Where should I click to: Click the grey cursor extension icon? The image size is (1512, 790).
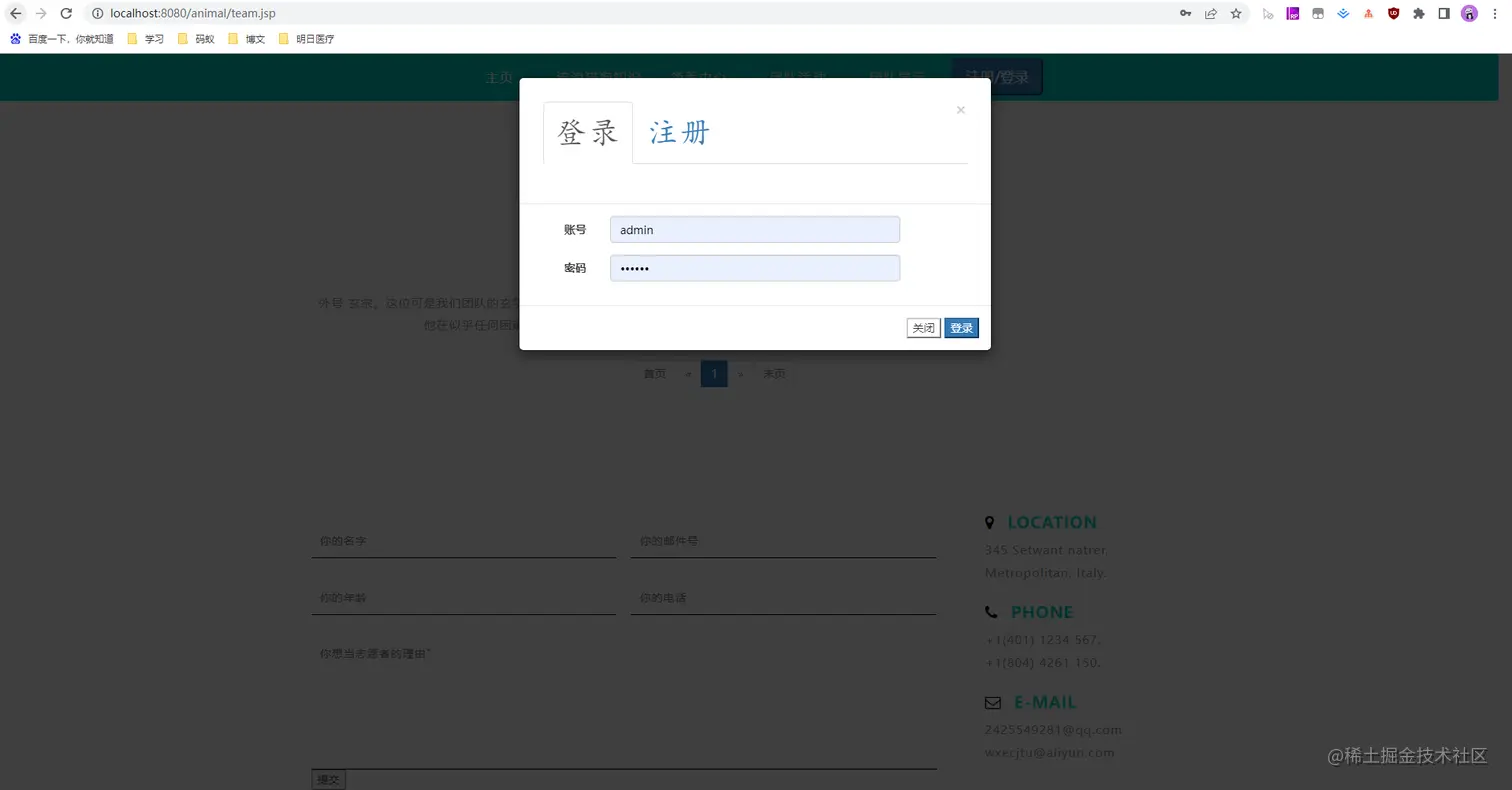[x=1268, y=14]
